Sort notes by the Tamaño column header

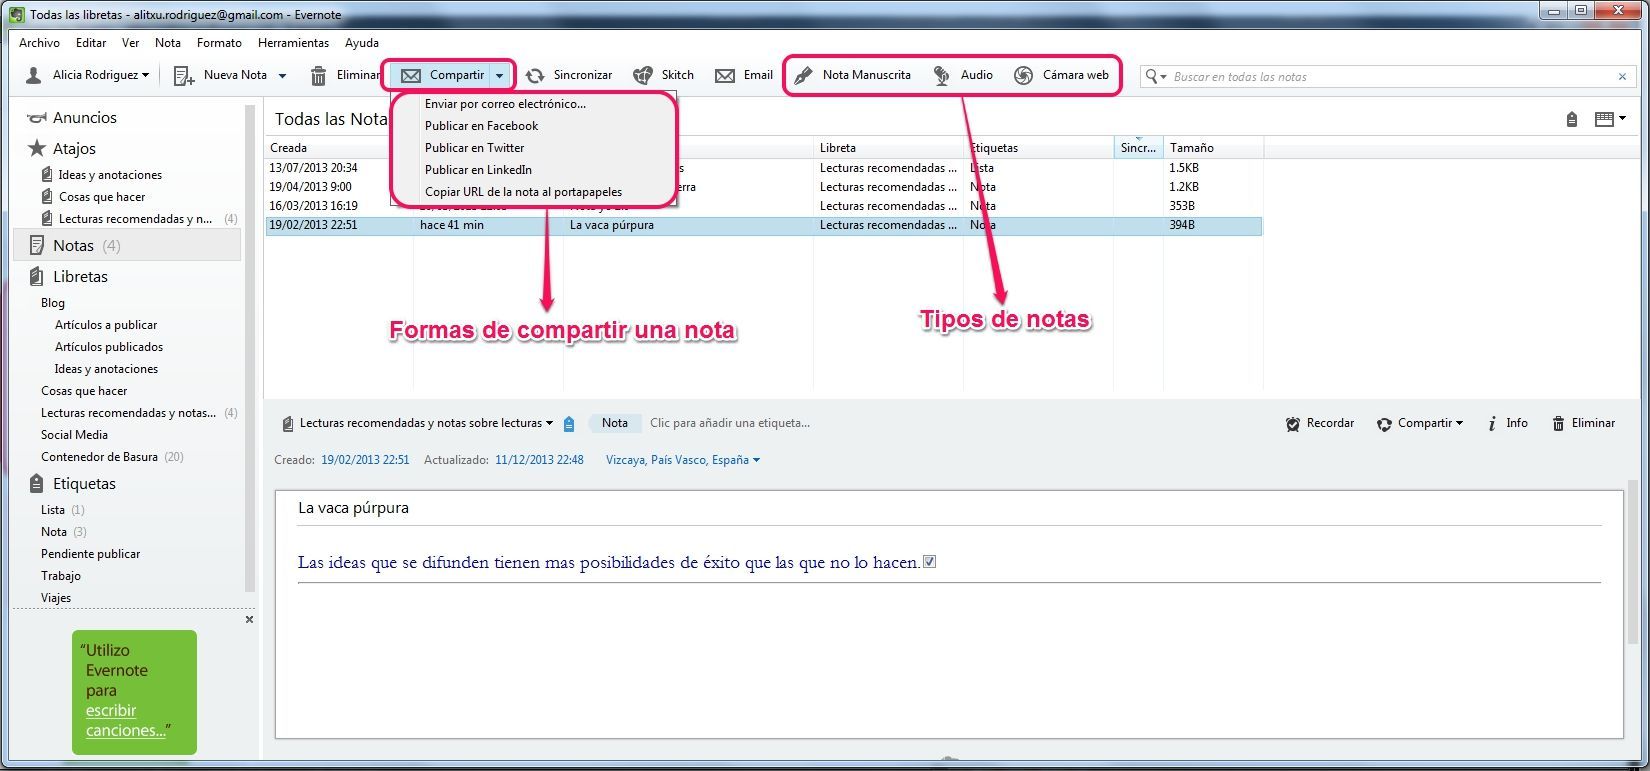pyautogui.click(x=1213, y=148)
